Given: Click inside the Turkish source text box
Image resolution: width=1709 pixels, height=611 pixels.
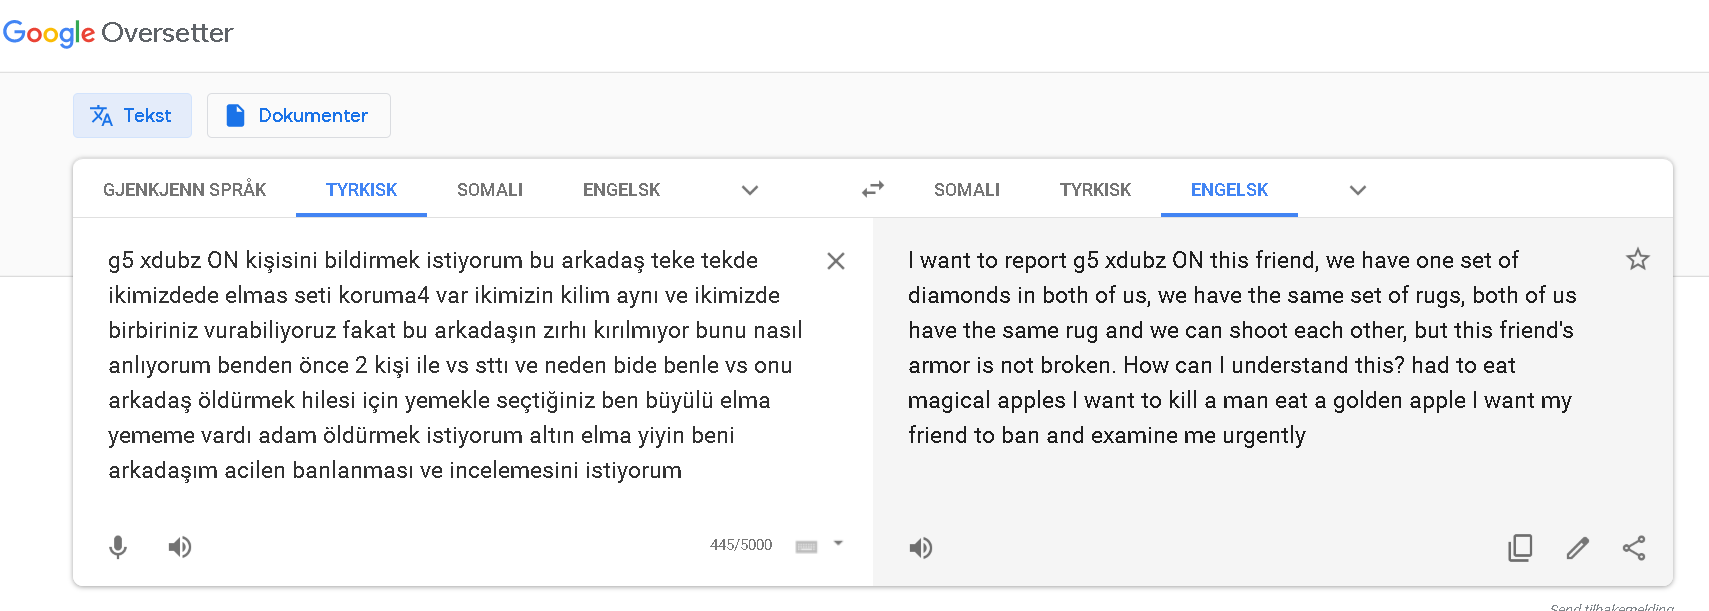Looking at the screenshot, I should [455, 365].
